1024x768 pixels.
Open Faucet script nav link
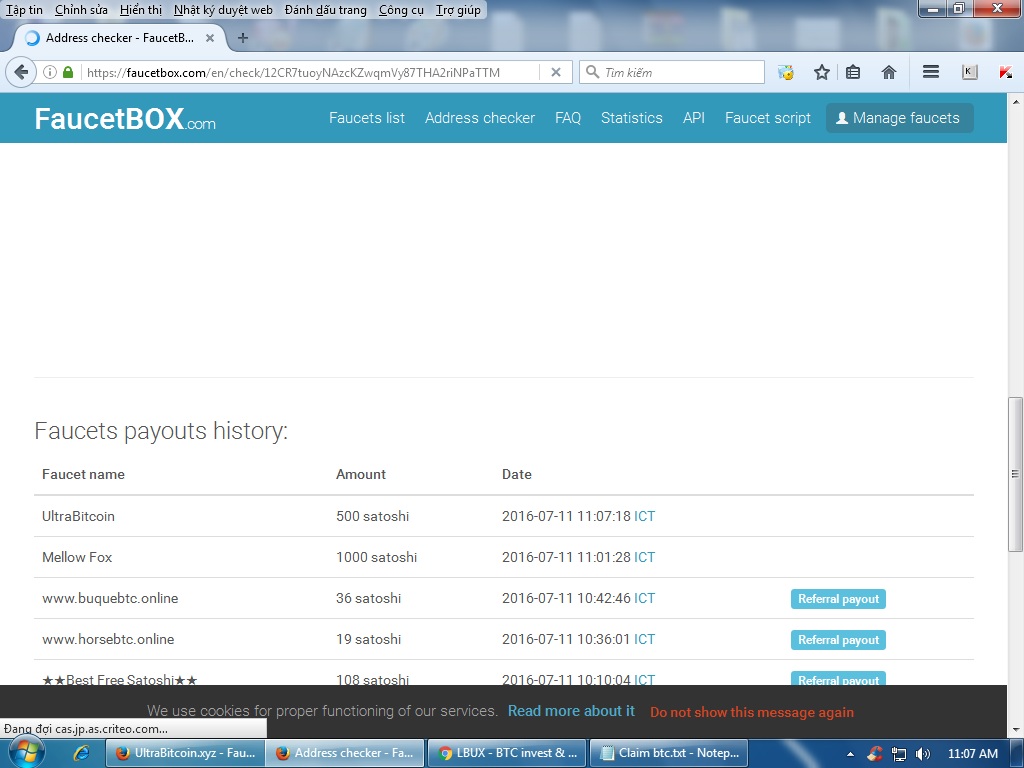[767, 118]
